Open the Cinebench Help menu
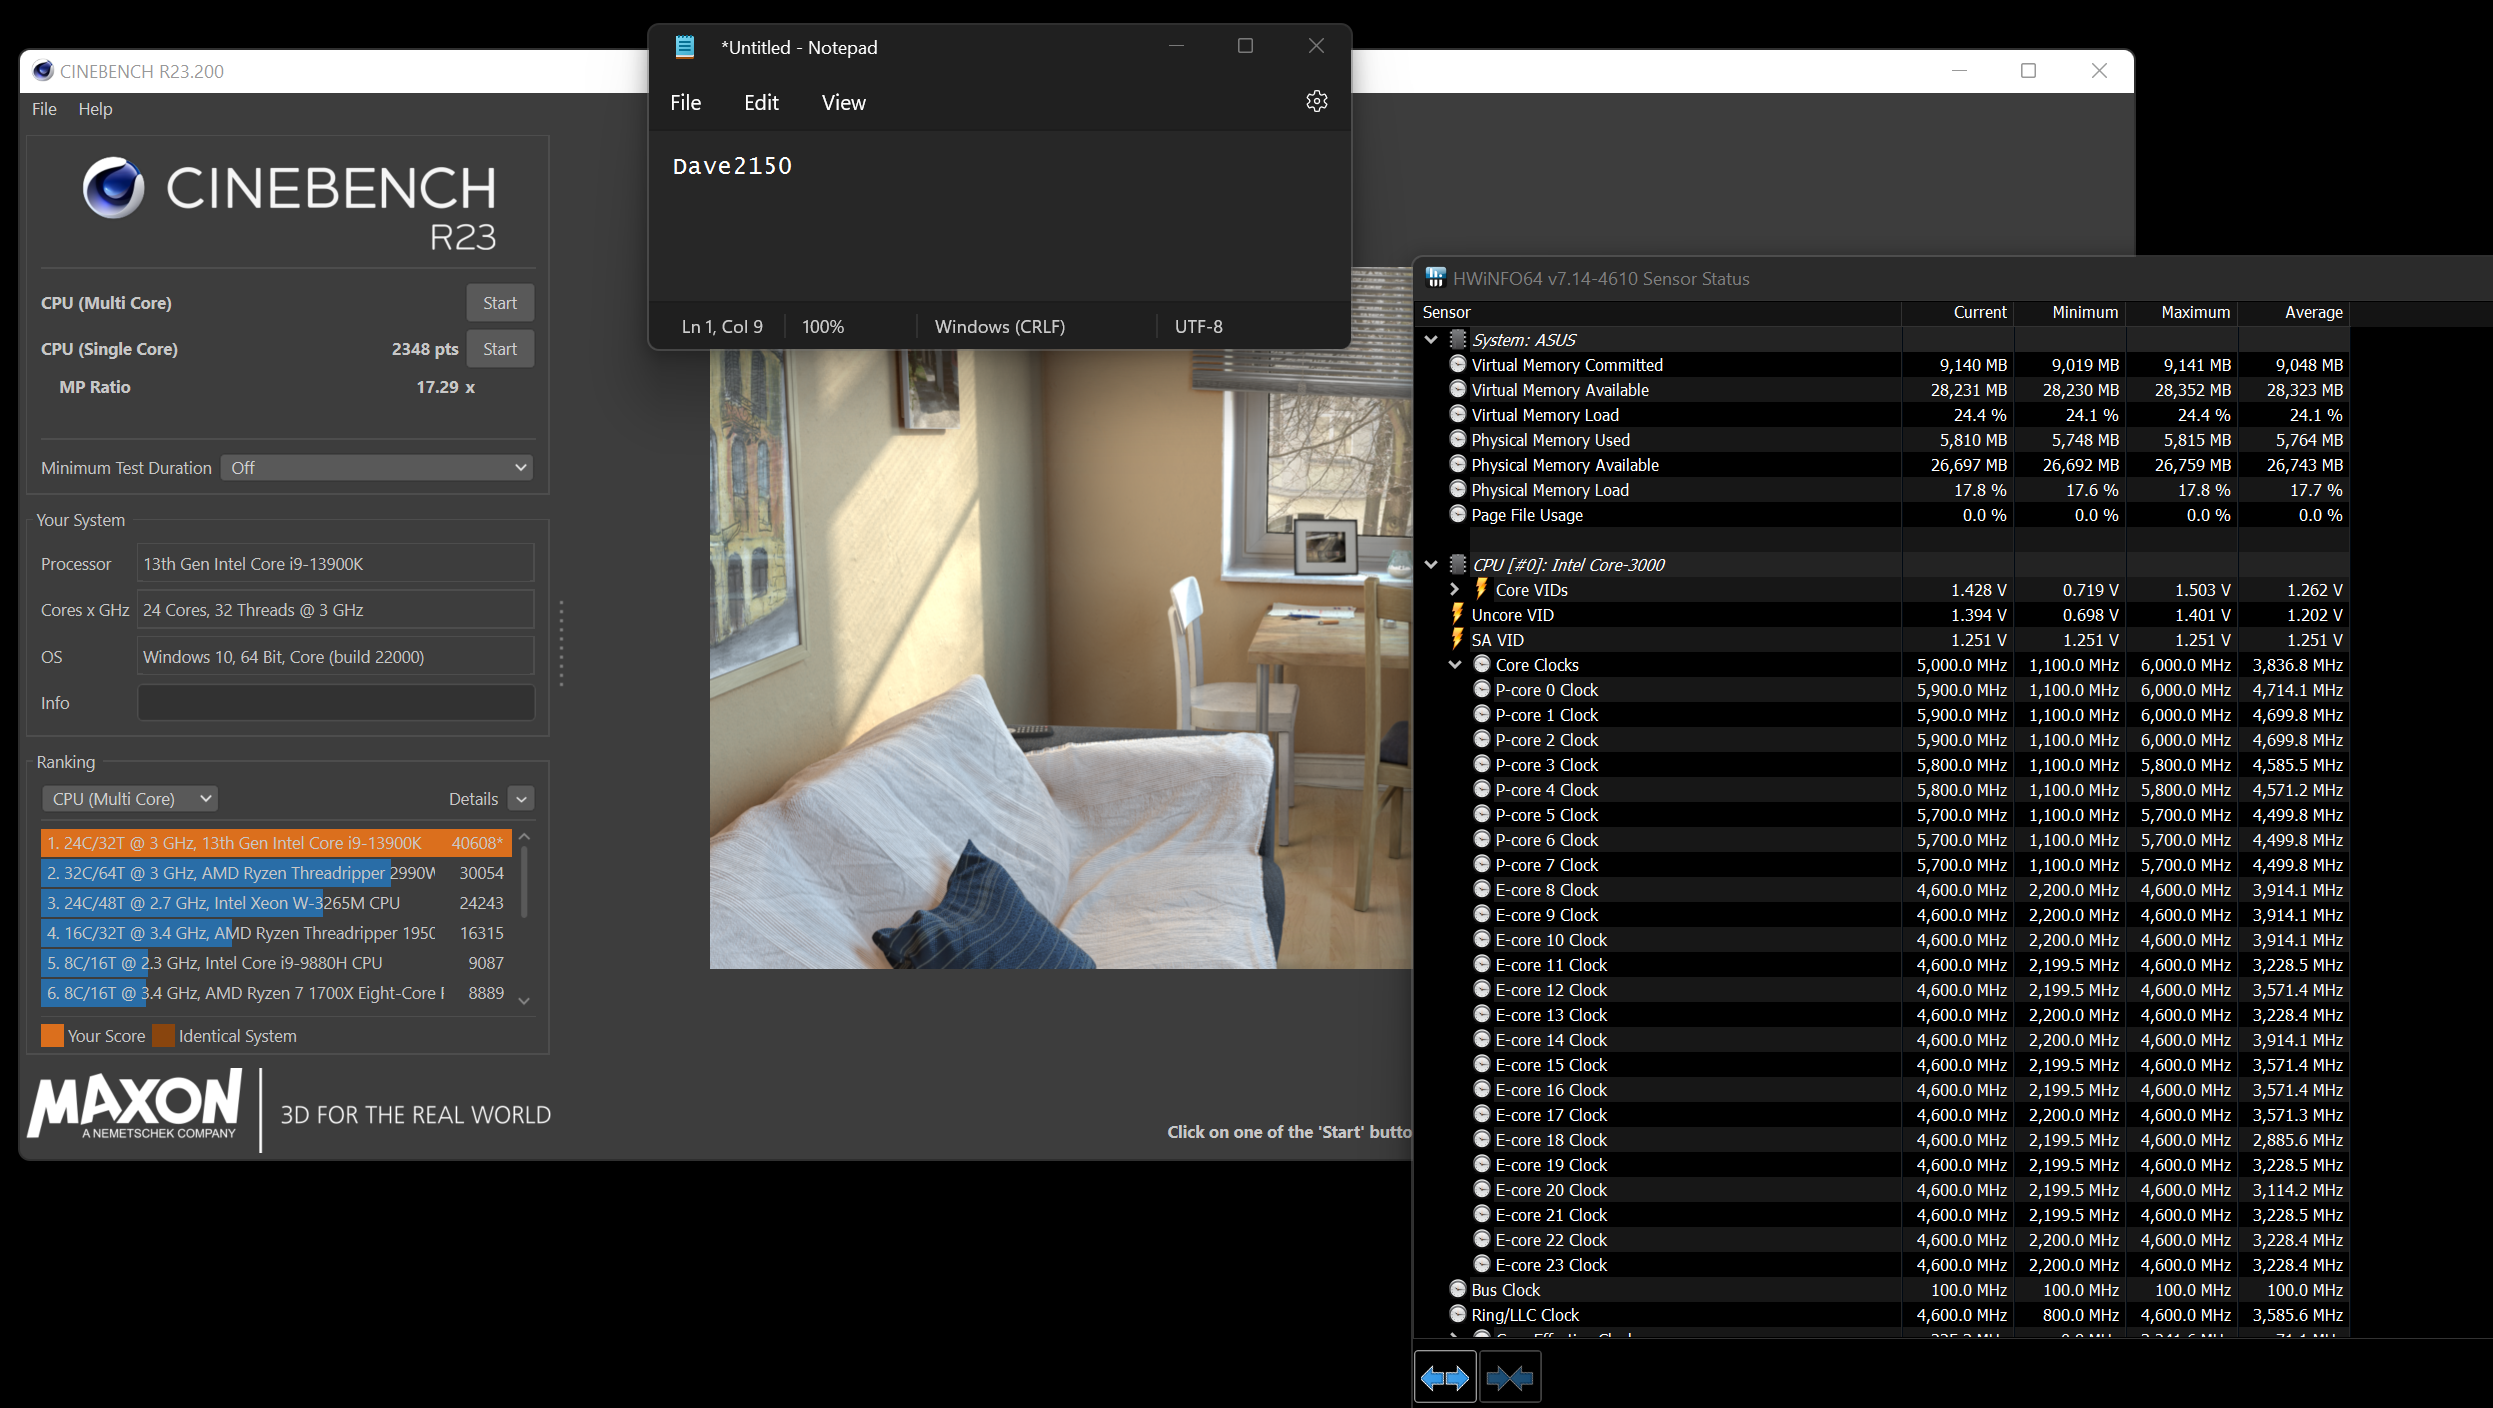Image resolution: width=2493 pixels, height=1408 pixels. (x=95, y=109)
